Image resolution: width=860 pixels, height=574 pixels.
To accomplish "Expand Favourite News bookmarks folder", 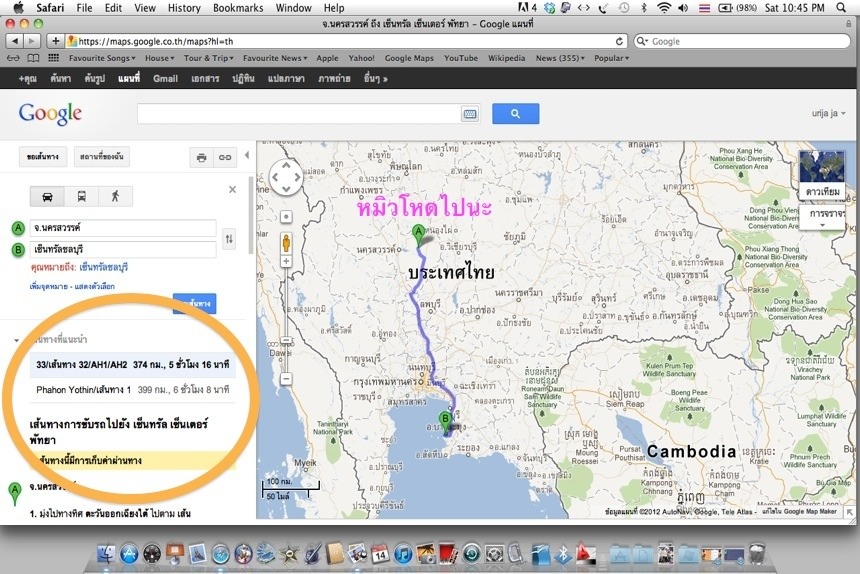I will [x=275, y=58].
